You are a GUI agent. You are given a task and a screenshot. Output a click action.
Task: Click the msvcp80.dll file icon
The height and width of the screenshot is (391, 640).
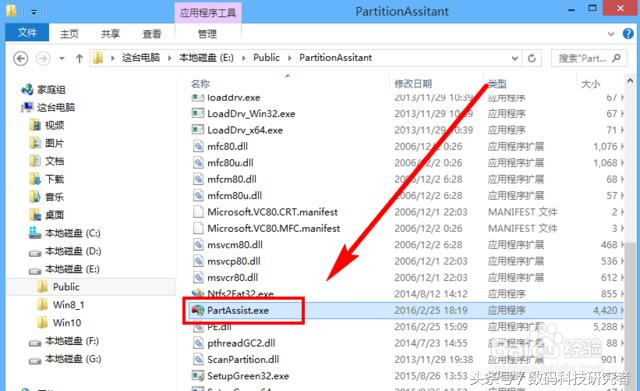[198, 261]
